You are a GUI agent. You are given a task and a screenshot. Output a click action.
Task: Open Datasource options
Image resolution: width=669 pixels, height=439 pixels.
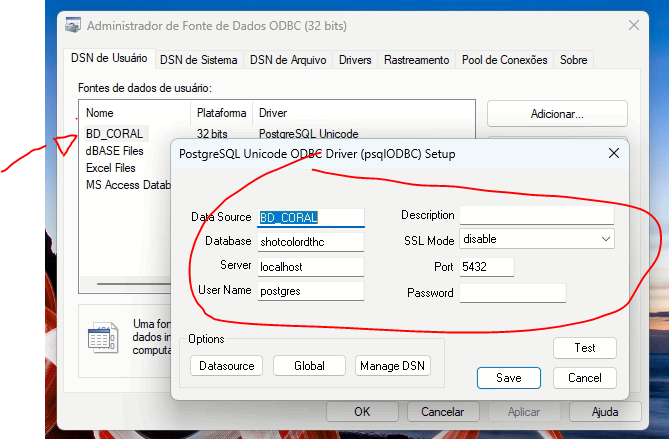click(x=227, y=366)
